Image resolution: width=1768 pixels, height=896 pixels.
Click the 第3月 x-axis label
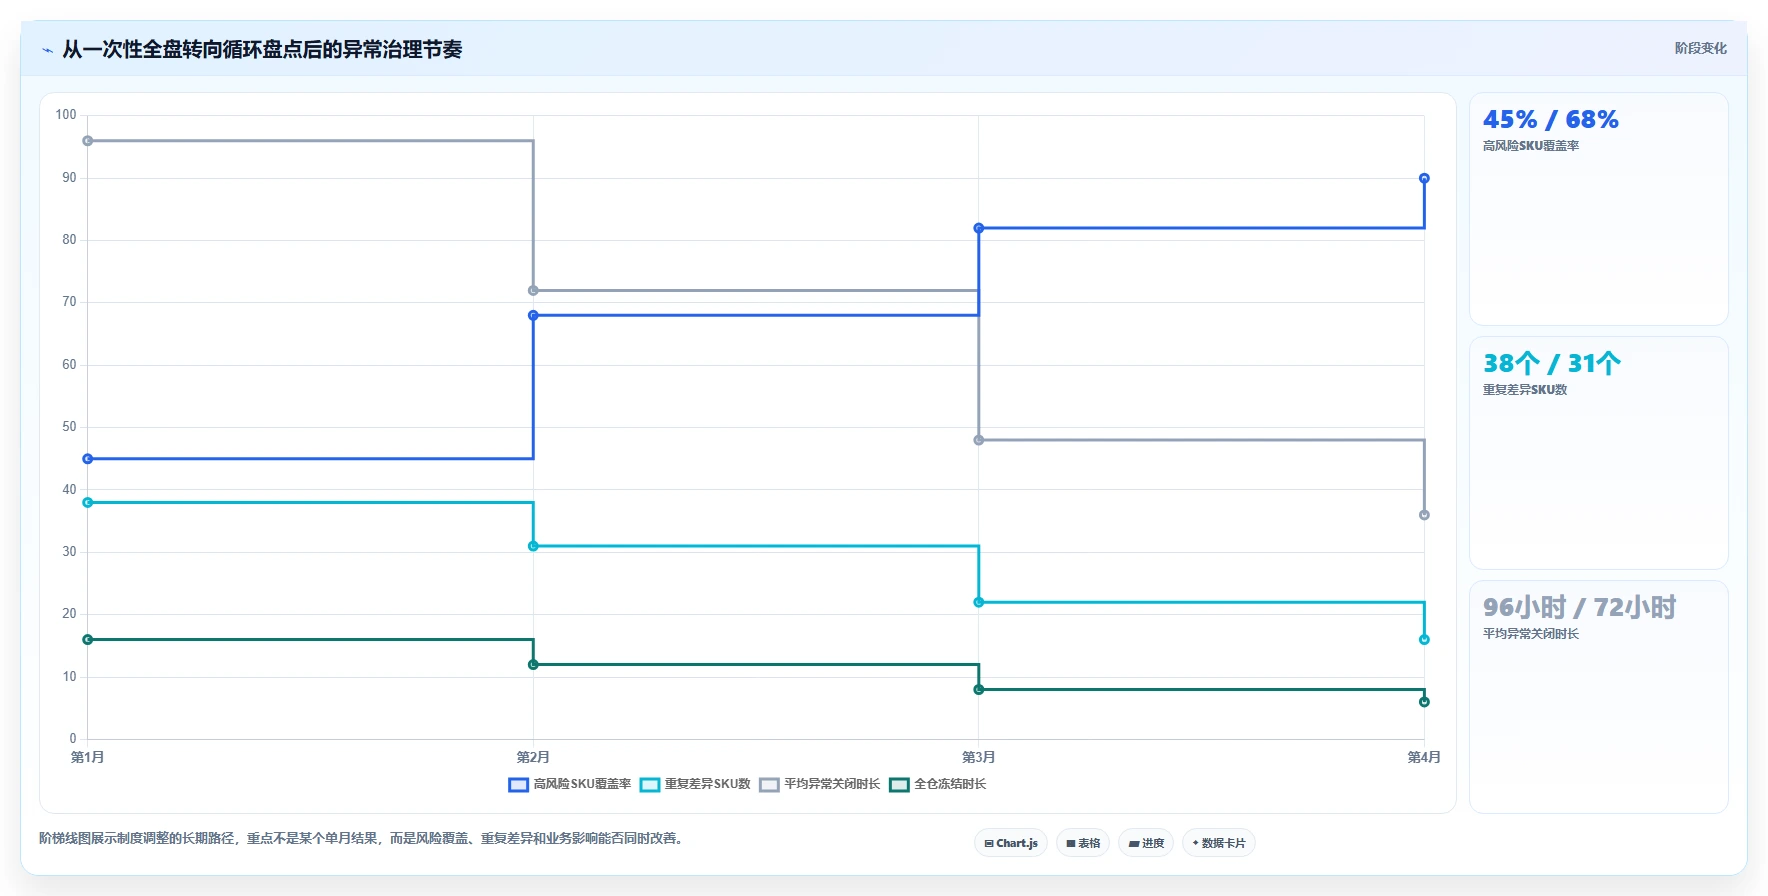point(979,757)
